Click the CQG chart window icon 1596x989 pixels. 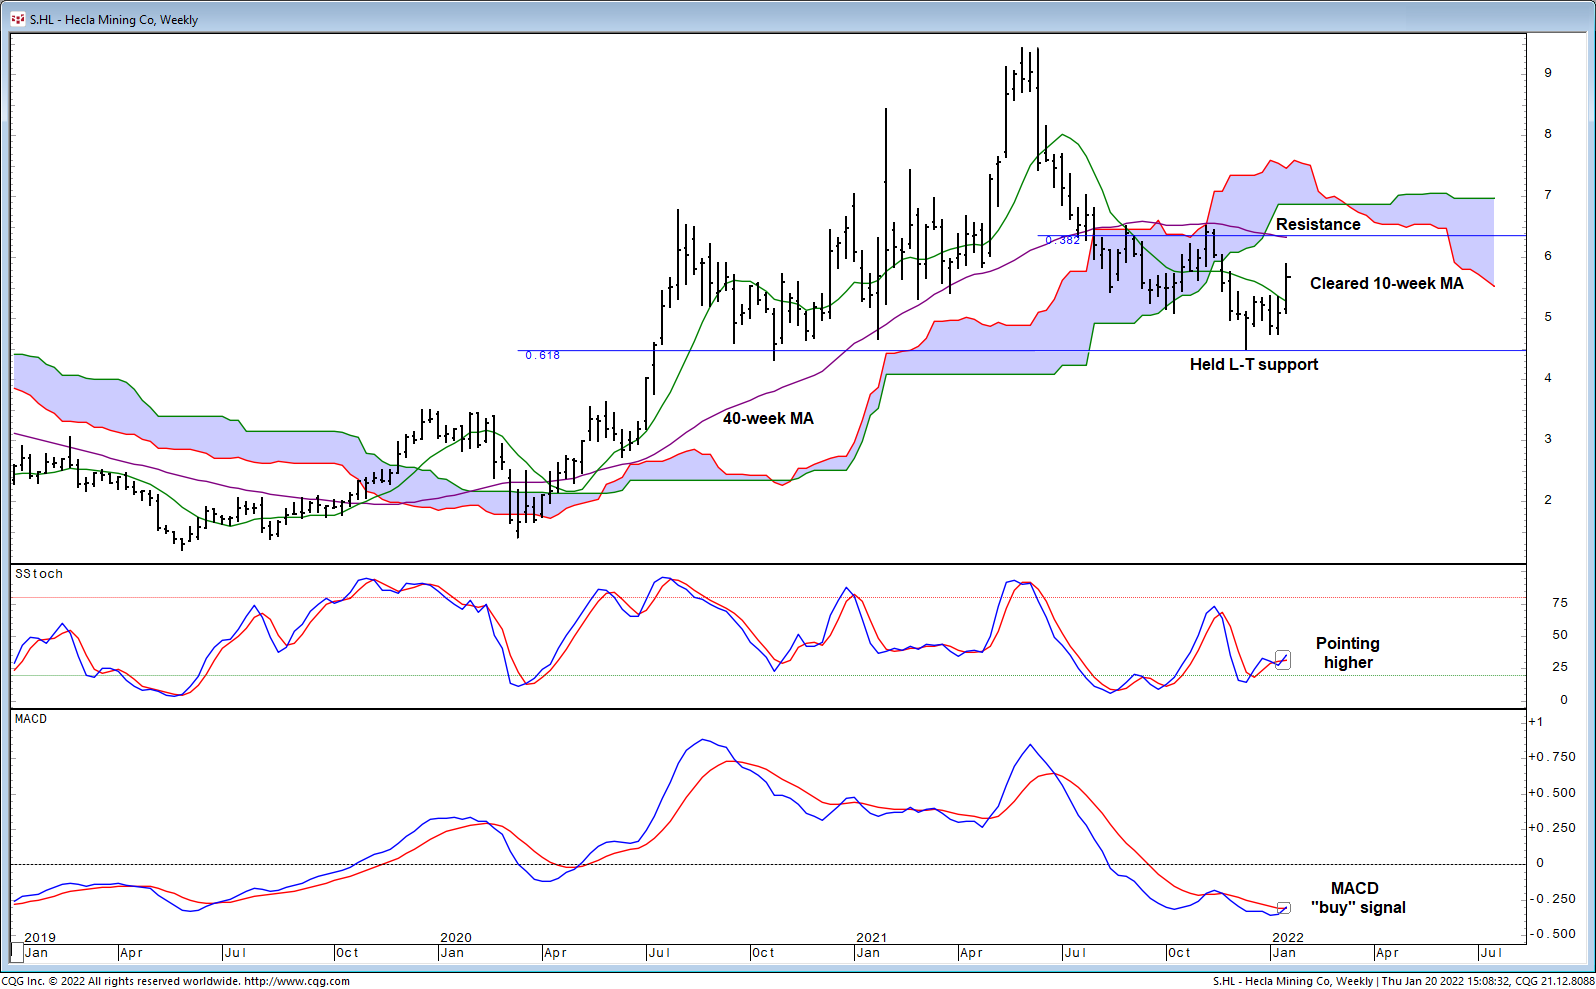[17, 19]
